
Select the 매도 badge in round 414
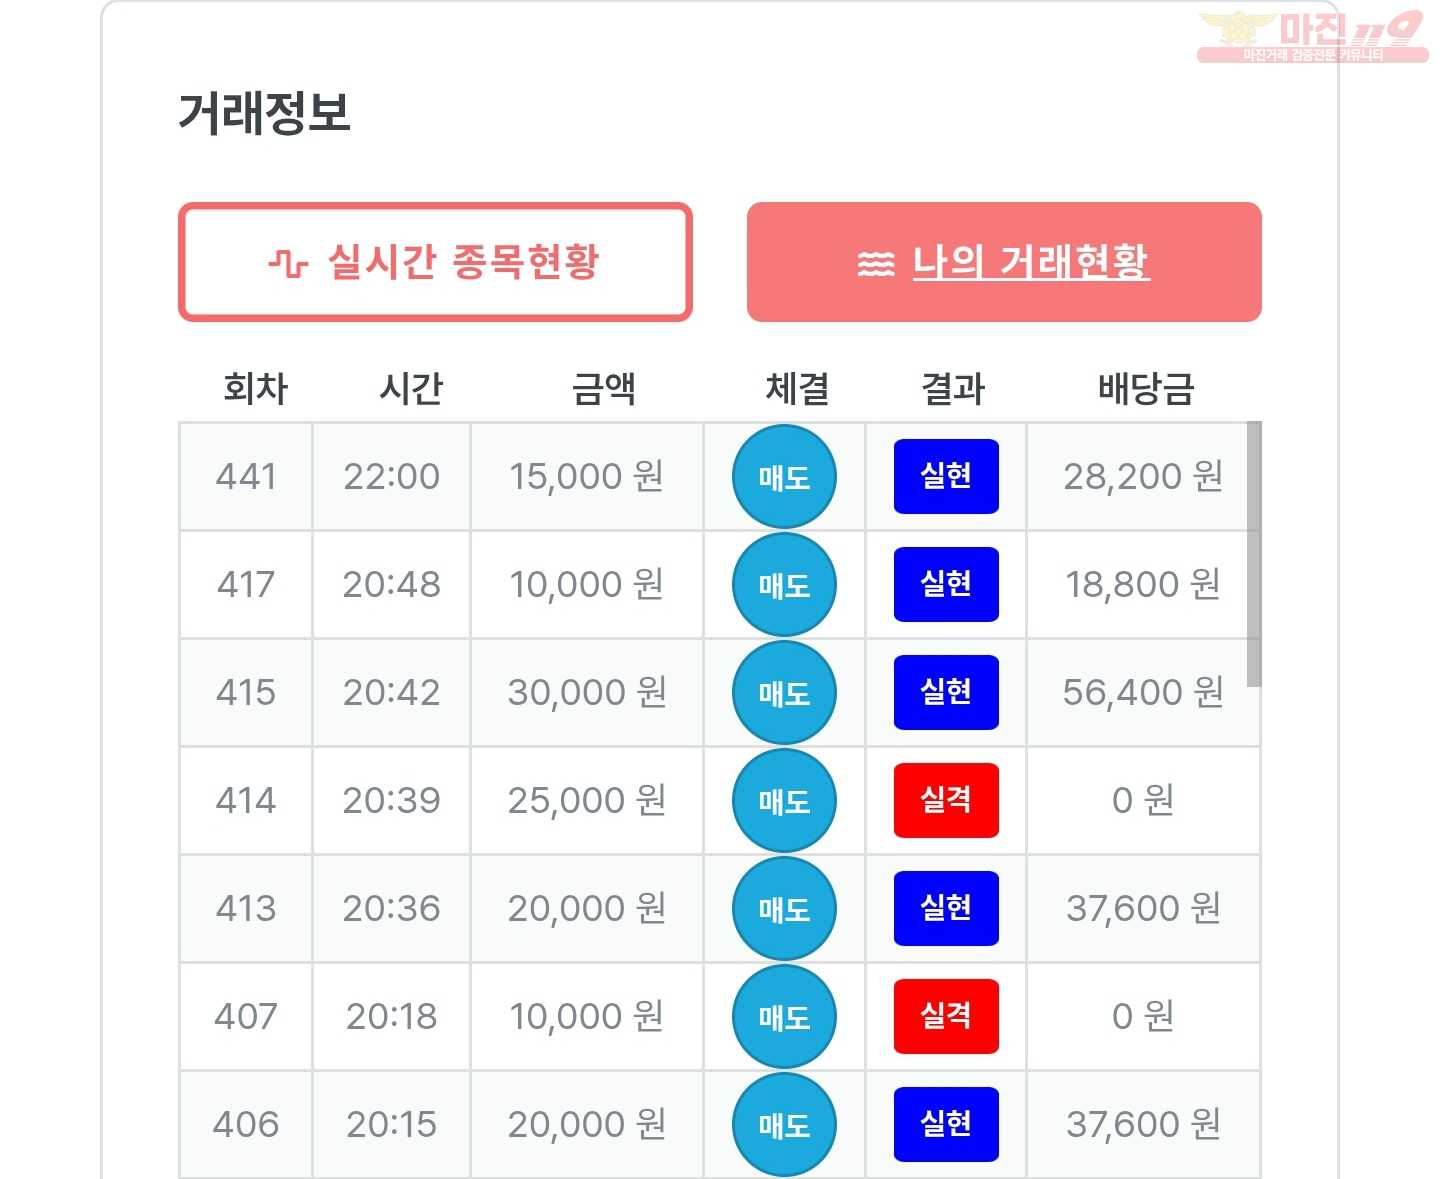click(784, 801)
